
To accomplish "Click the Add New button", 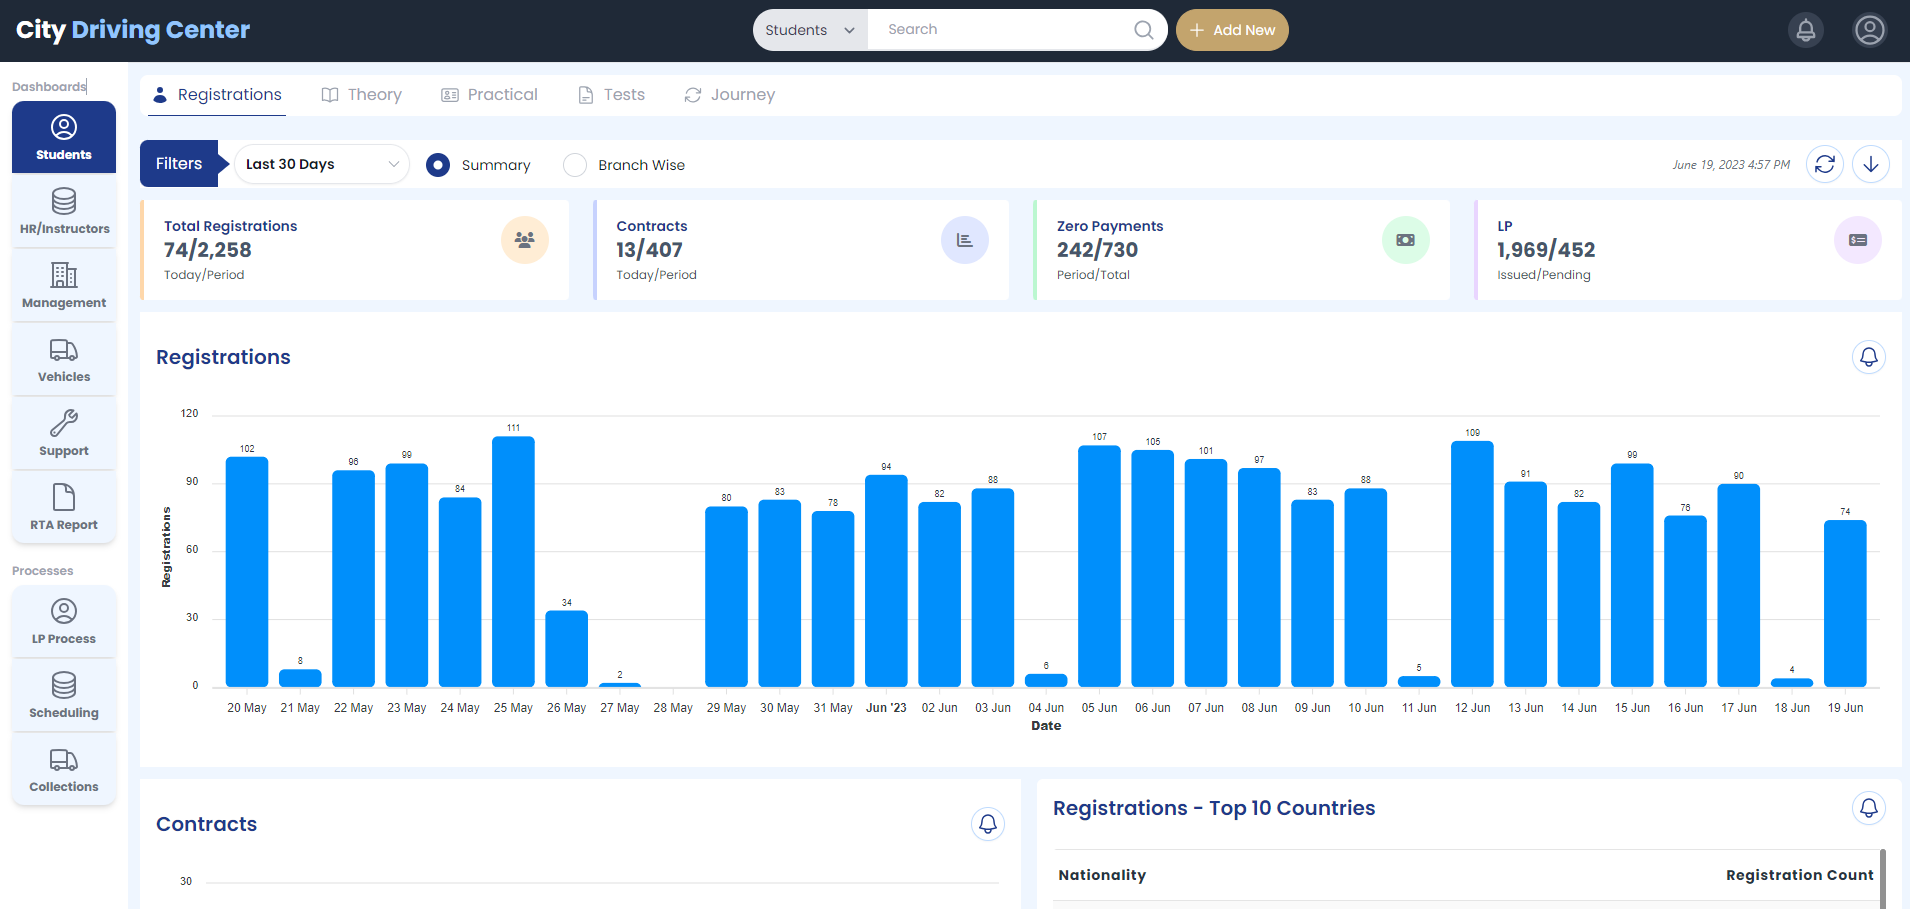I will coord(1232,30).
